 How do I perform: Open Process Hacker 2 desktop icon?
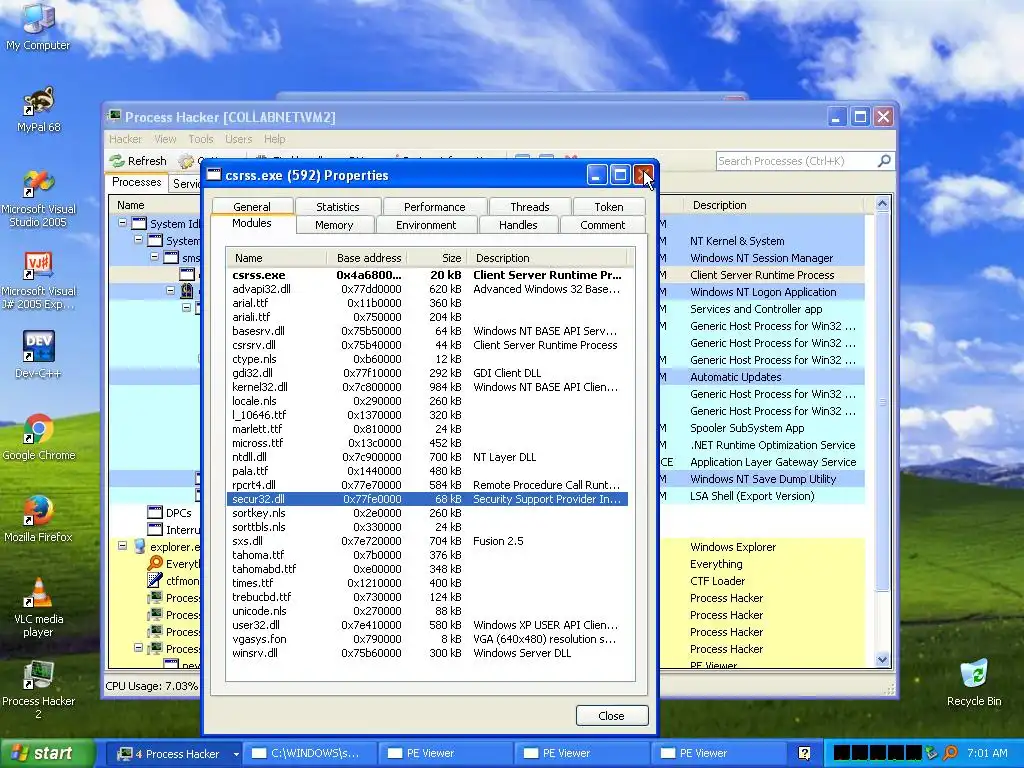(38, 690)
